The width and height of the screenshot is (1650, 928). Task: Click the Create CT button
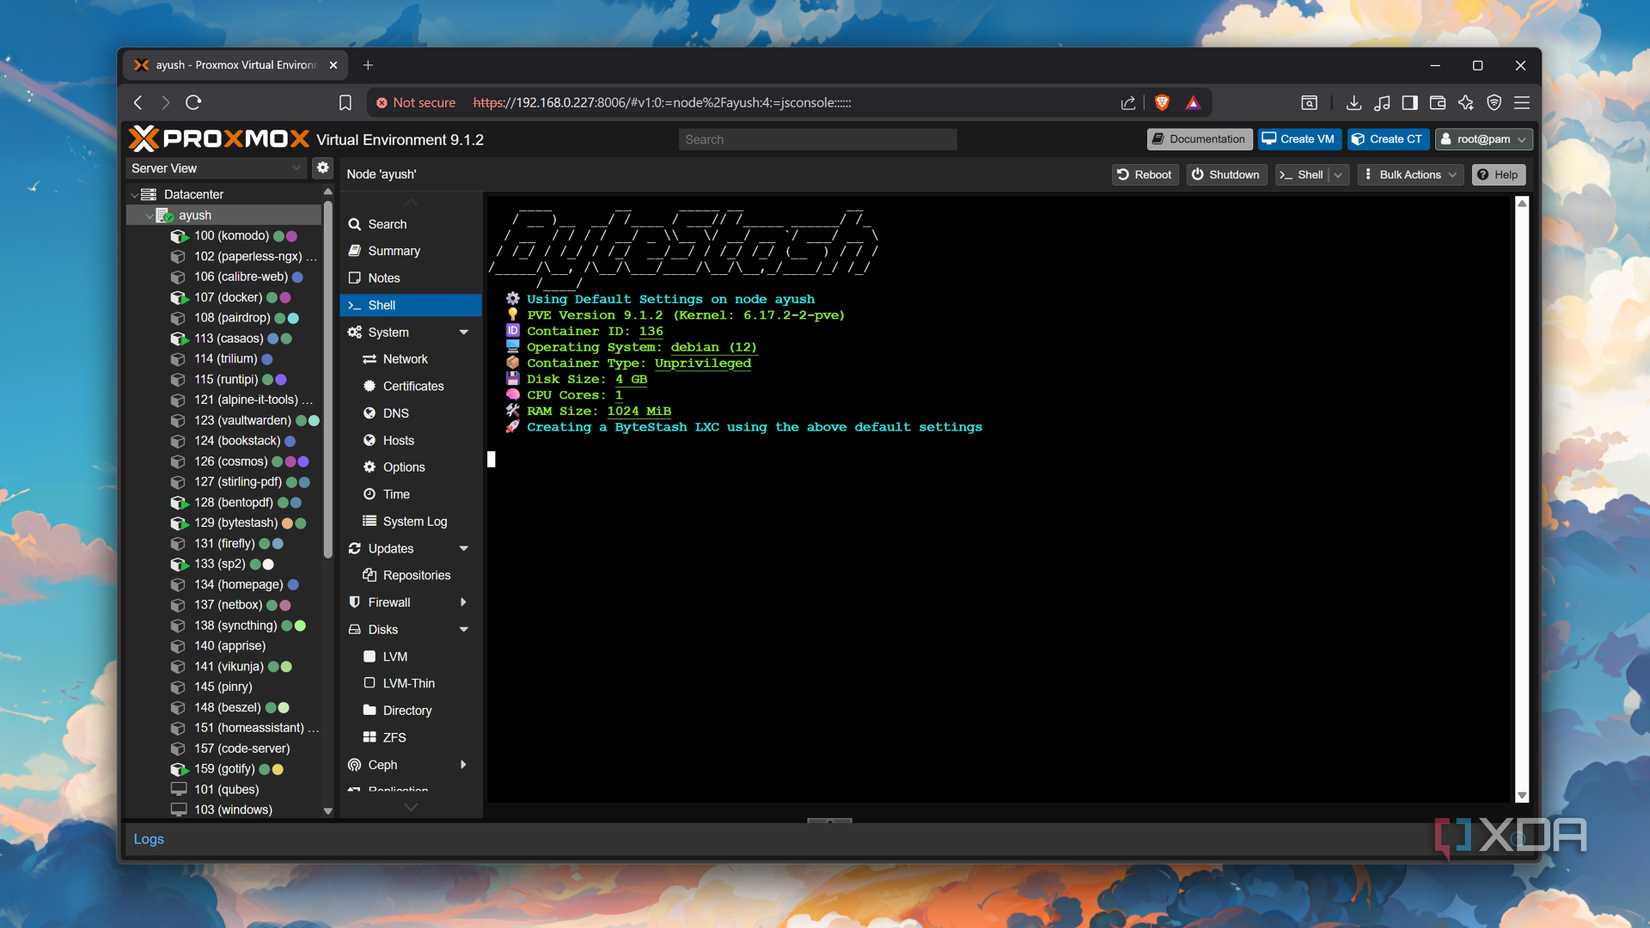[x=1388, y=139]
